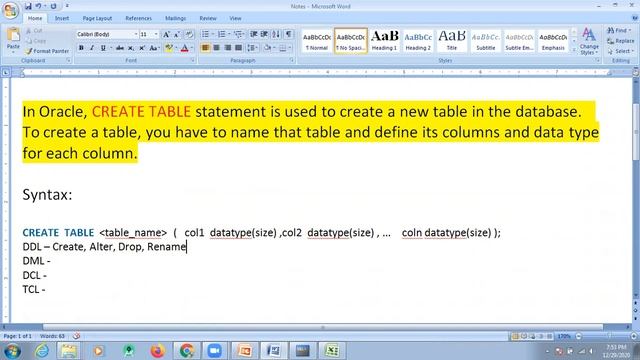Image resolution: width=640 pixels, height=360 pixels.
Task: Open Firefox from the taskbar
Action: tap(157, 351)
